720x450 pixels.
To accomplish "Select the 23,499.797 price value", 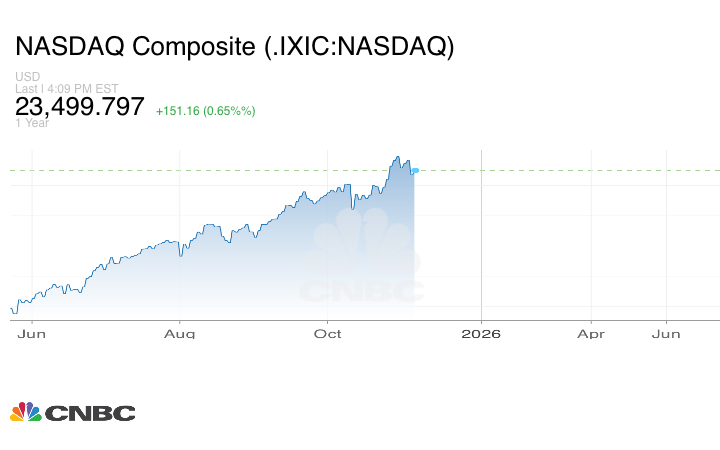I will click(80, 107).
